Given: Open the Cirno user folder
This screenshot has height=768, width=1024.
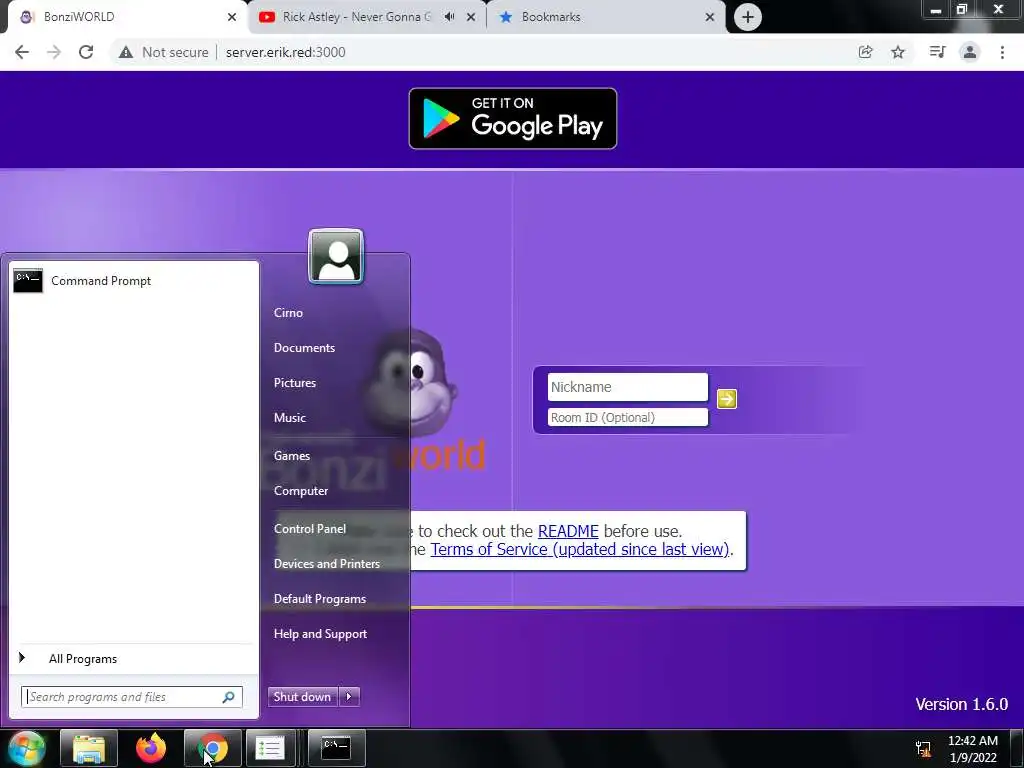Looking at the screenshot, I should click(288, 313).
